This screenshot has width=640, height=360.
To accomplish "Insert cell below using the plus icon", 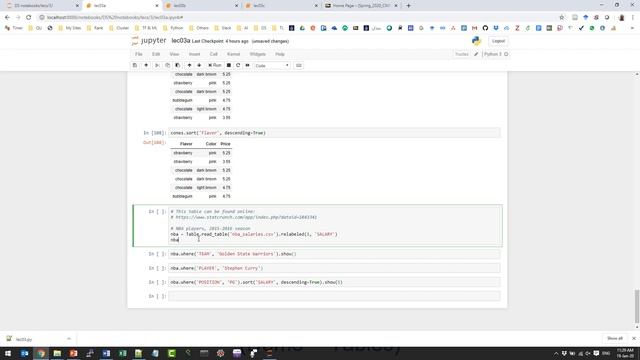I will point(146,65).
